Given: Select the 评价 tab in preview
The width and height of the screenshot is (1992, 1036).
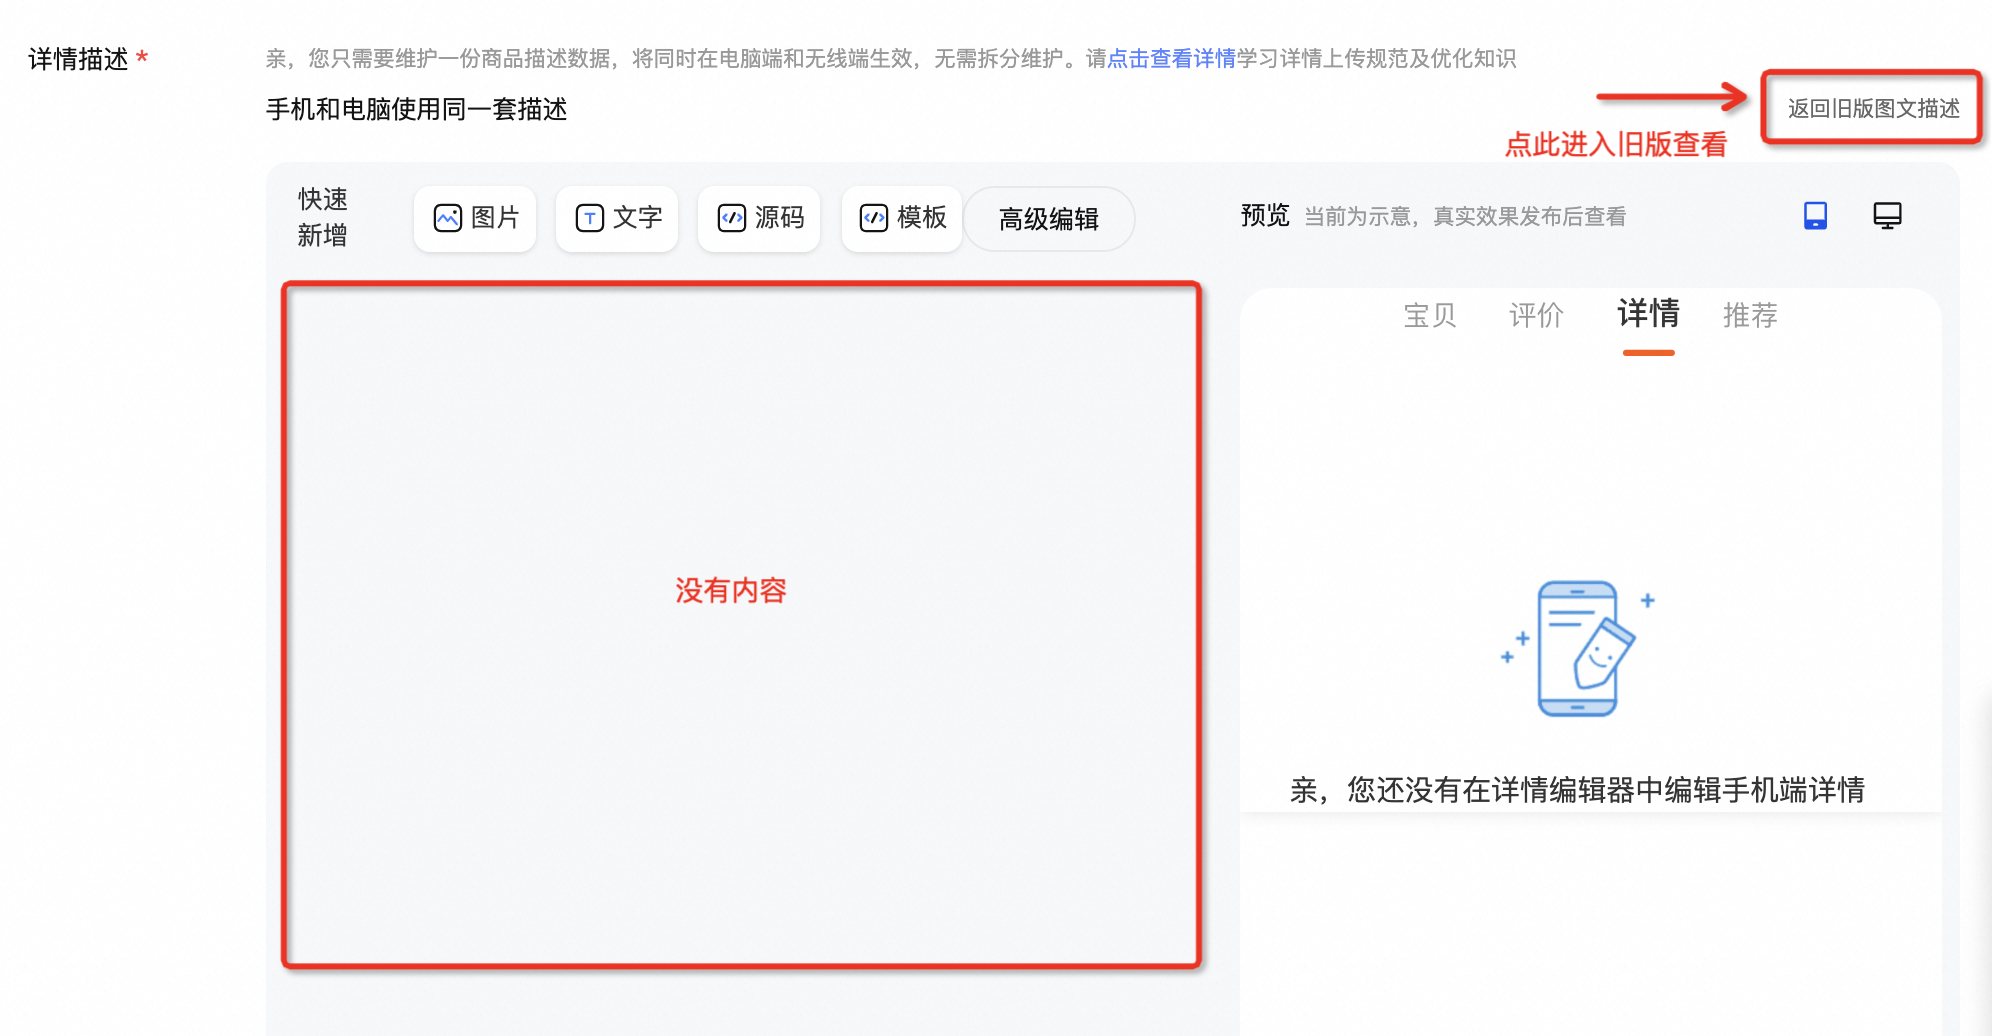Looking at the screenshot, I should (x=1536, y=316).
